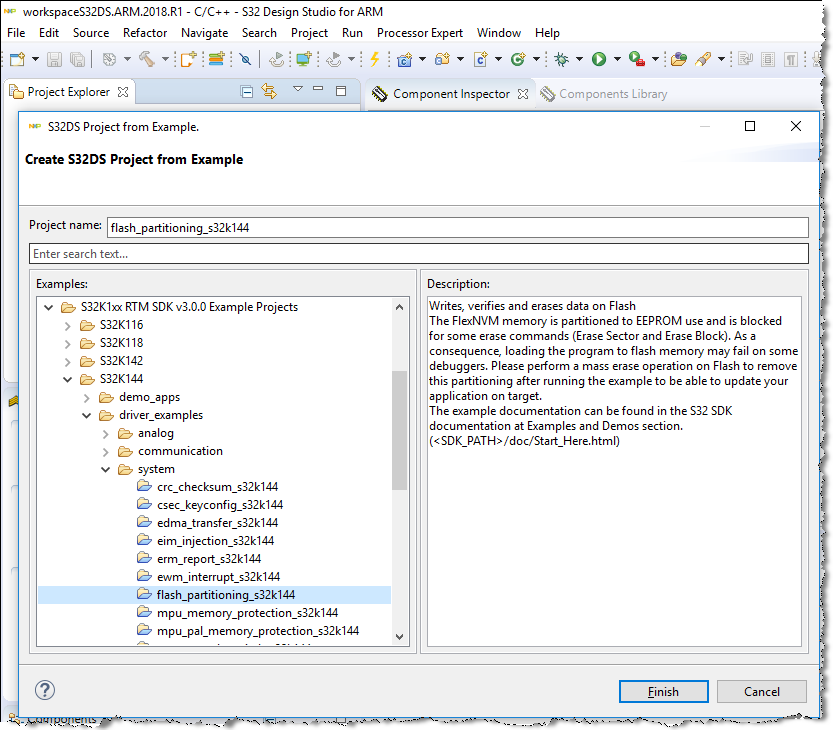Screen dimensions: 833x730
Task: Select crc_checksum_s32k144 example
Action: click(x=217, y=487)
